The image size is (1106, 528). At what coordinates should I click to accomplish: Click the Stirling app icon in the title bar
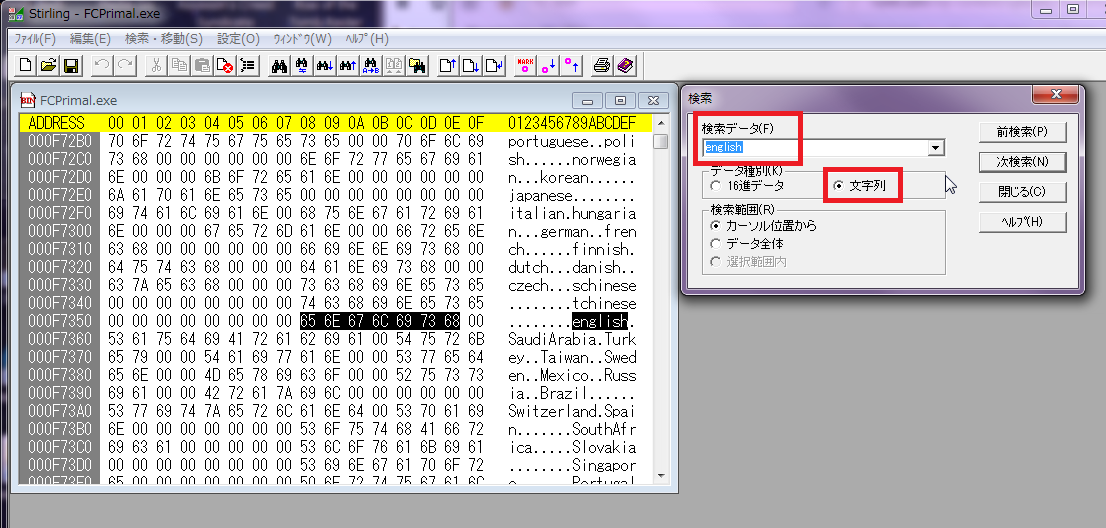(x=15, y=13)
